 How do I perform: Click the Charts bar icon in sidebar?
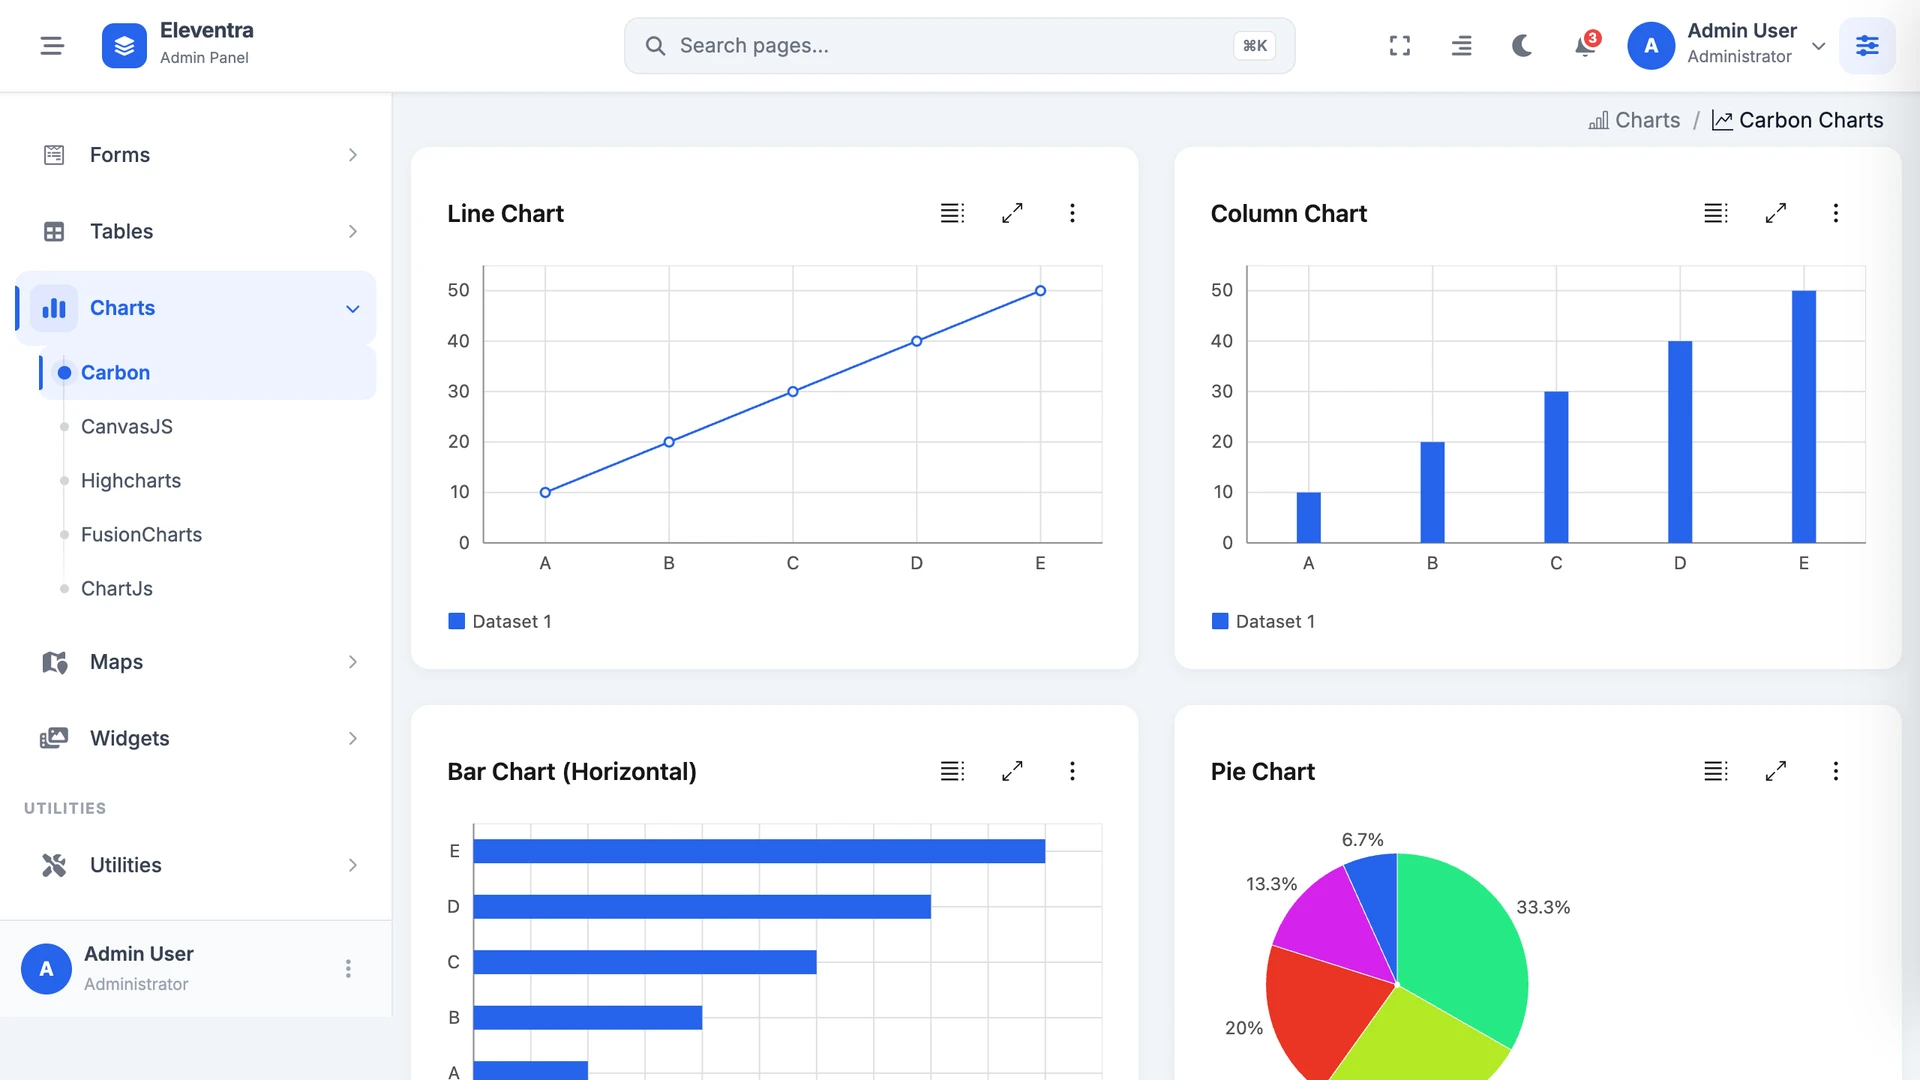point(54,308)
